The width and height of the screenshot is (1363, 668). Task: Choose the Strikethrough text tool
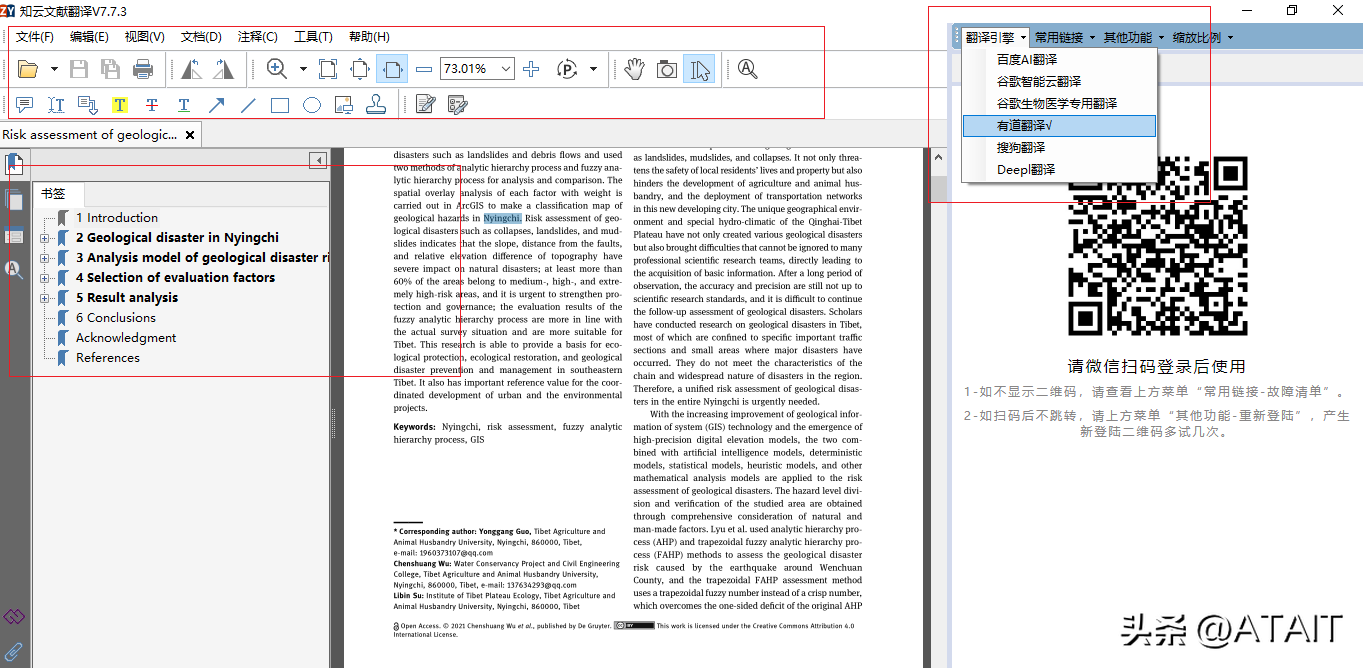click(x=152, y=104)
